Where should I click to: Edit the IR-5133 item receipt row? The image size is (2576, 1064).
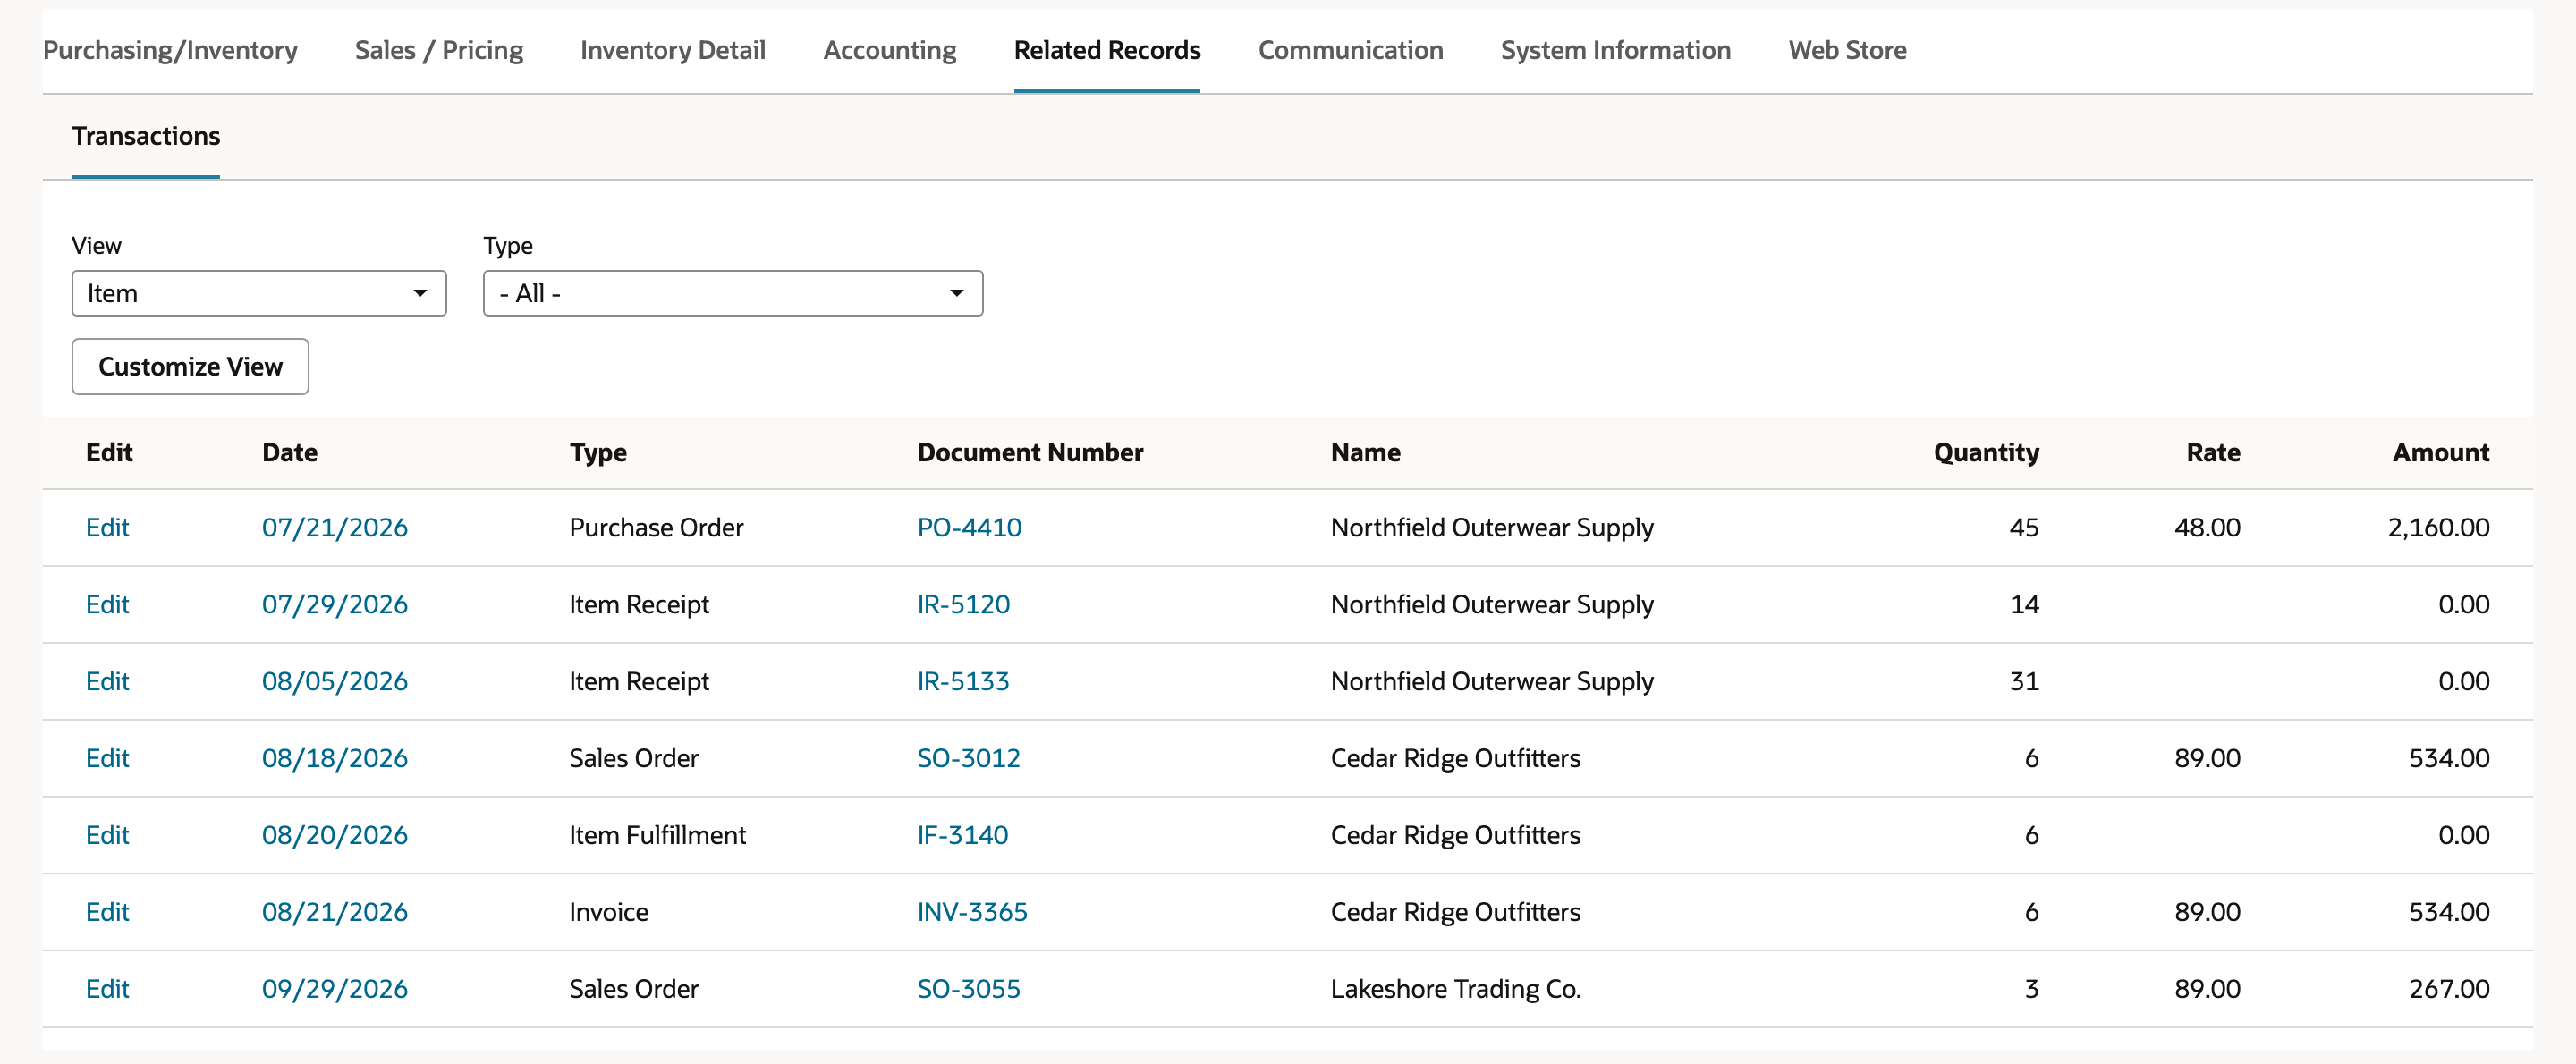(x=107, y=681)
